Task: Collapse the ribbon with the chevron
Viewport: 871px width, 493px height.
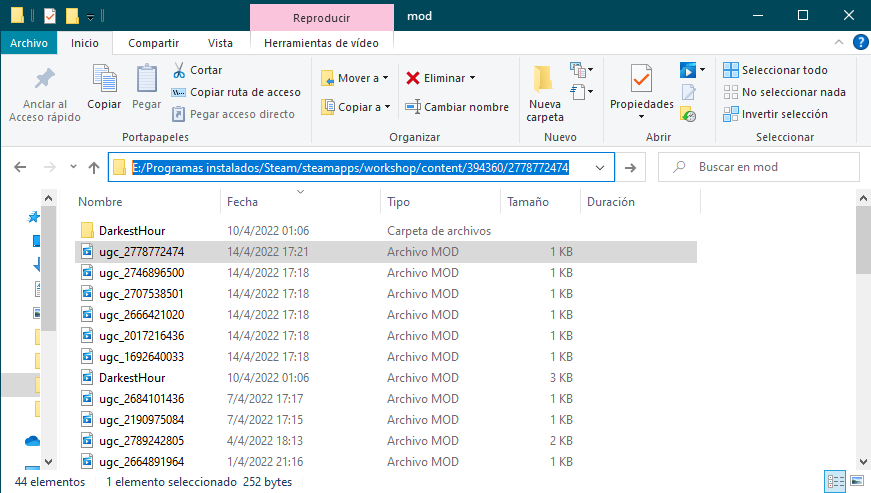Action: coord(839,42)
